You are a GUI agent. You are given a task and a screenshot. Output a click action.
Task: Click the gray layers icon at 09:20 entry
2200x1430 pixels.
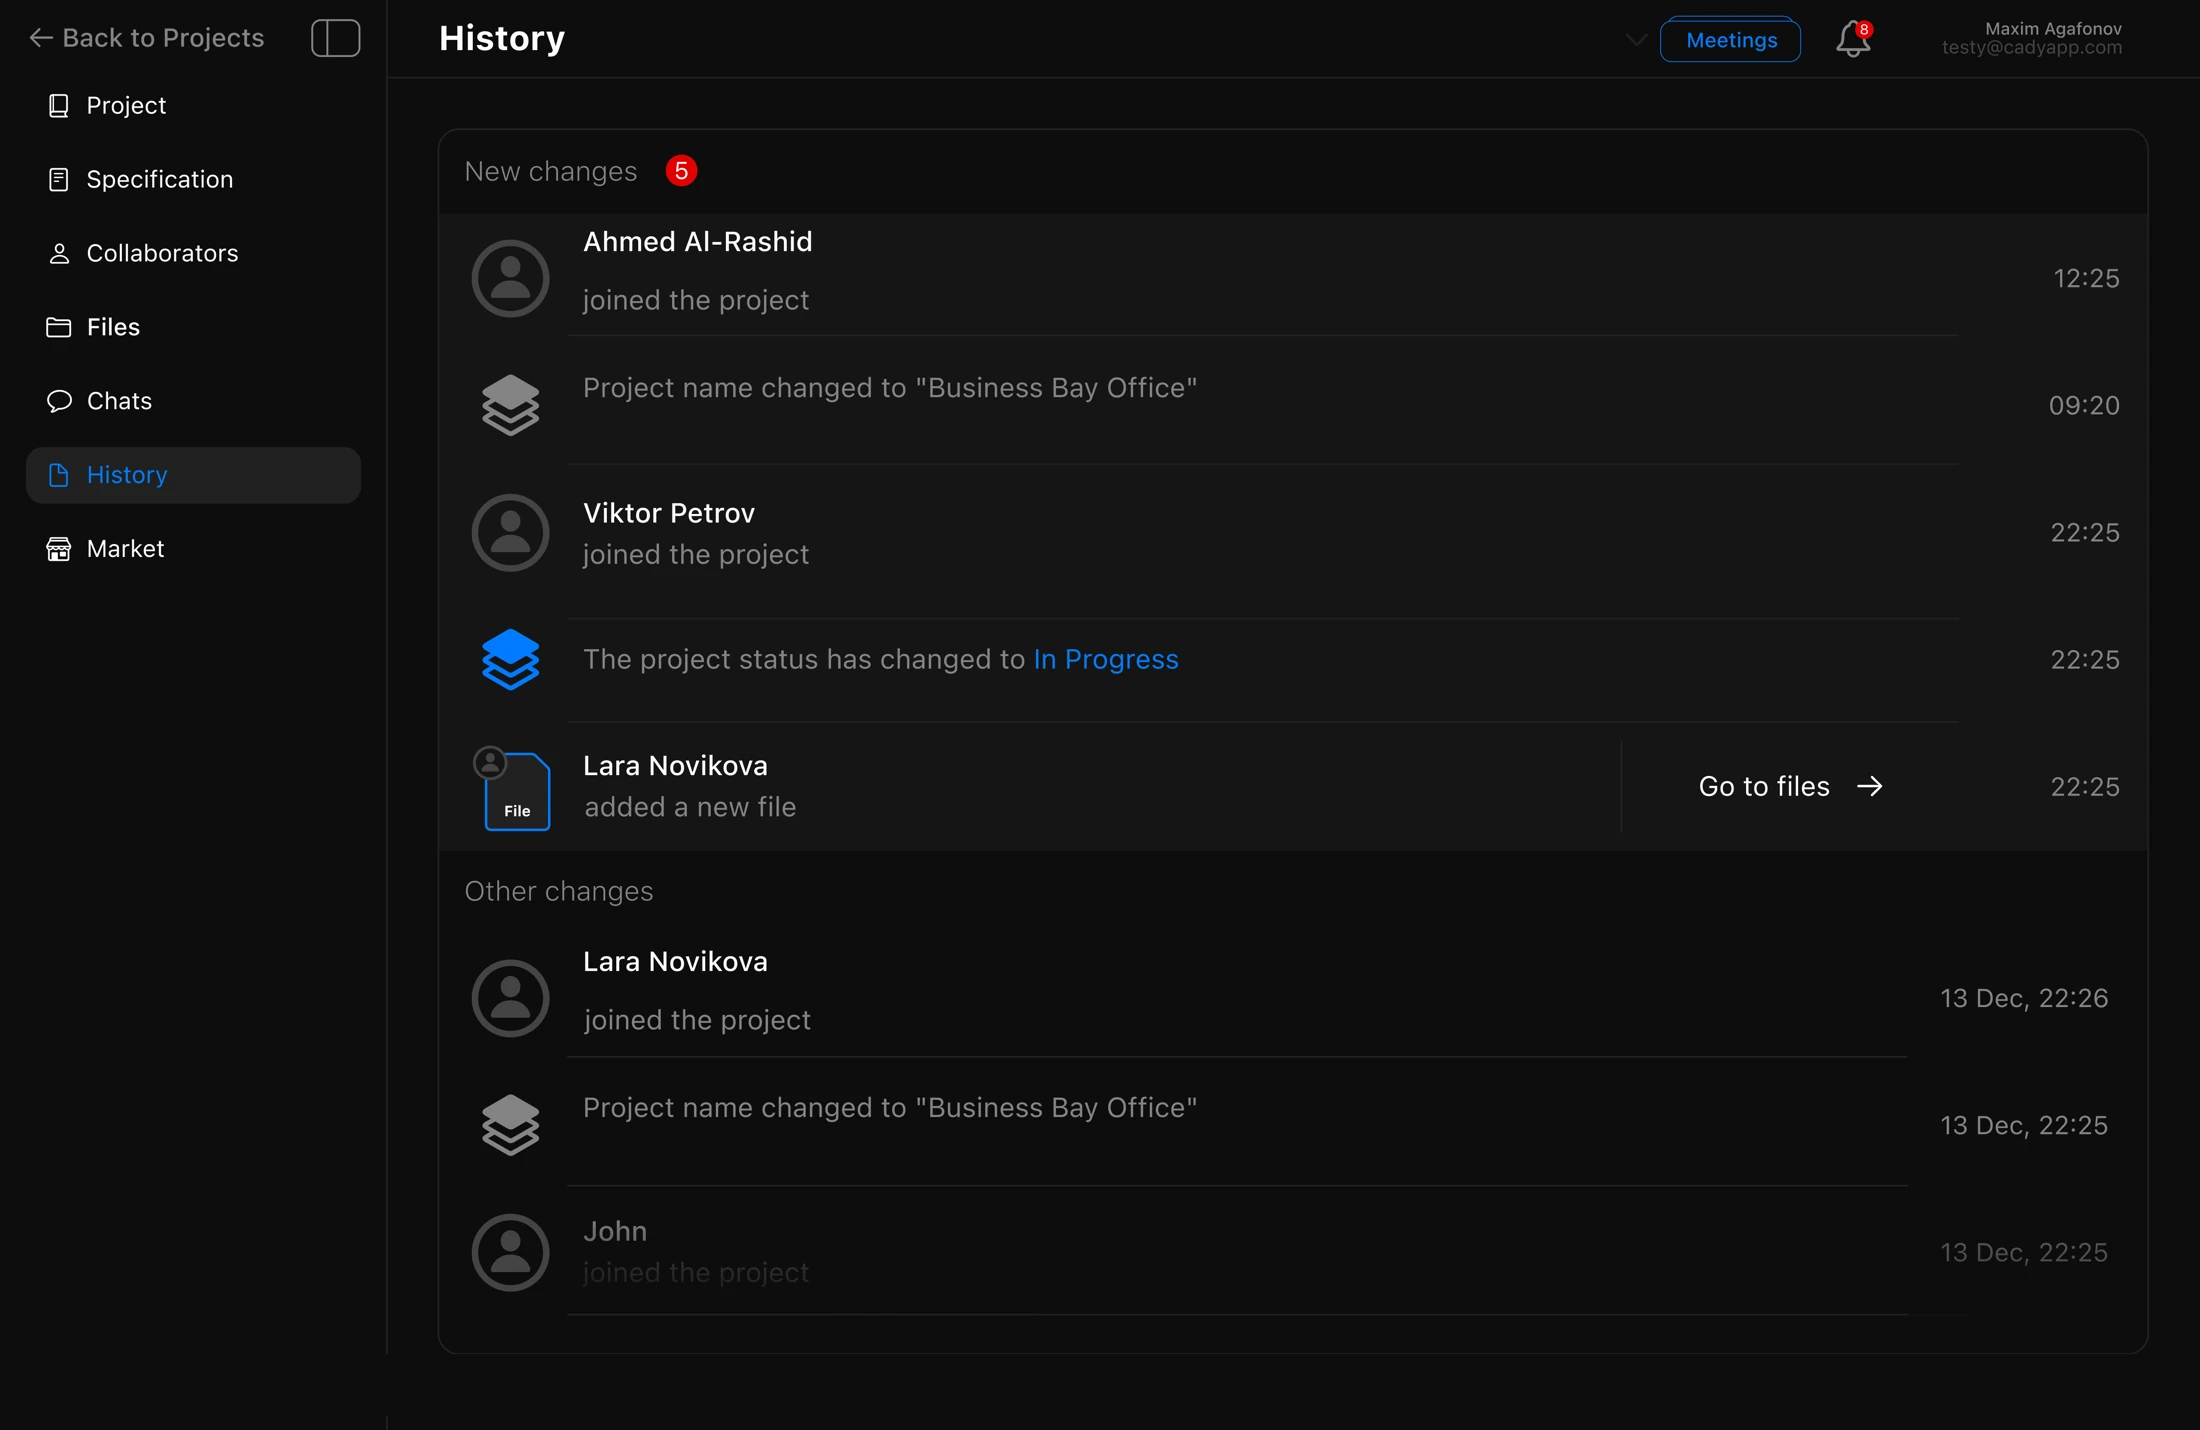[510, 405]
